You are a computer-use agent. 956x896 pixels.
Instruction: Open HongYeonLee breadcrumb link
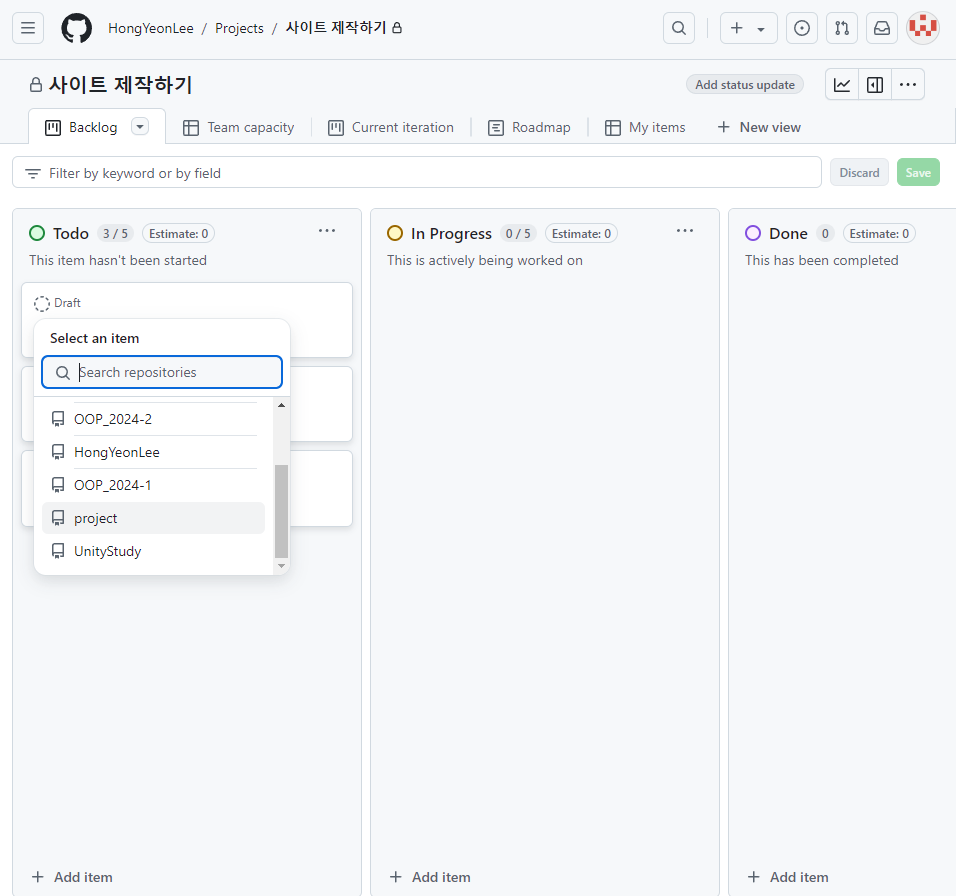click(x=151, y=28)
